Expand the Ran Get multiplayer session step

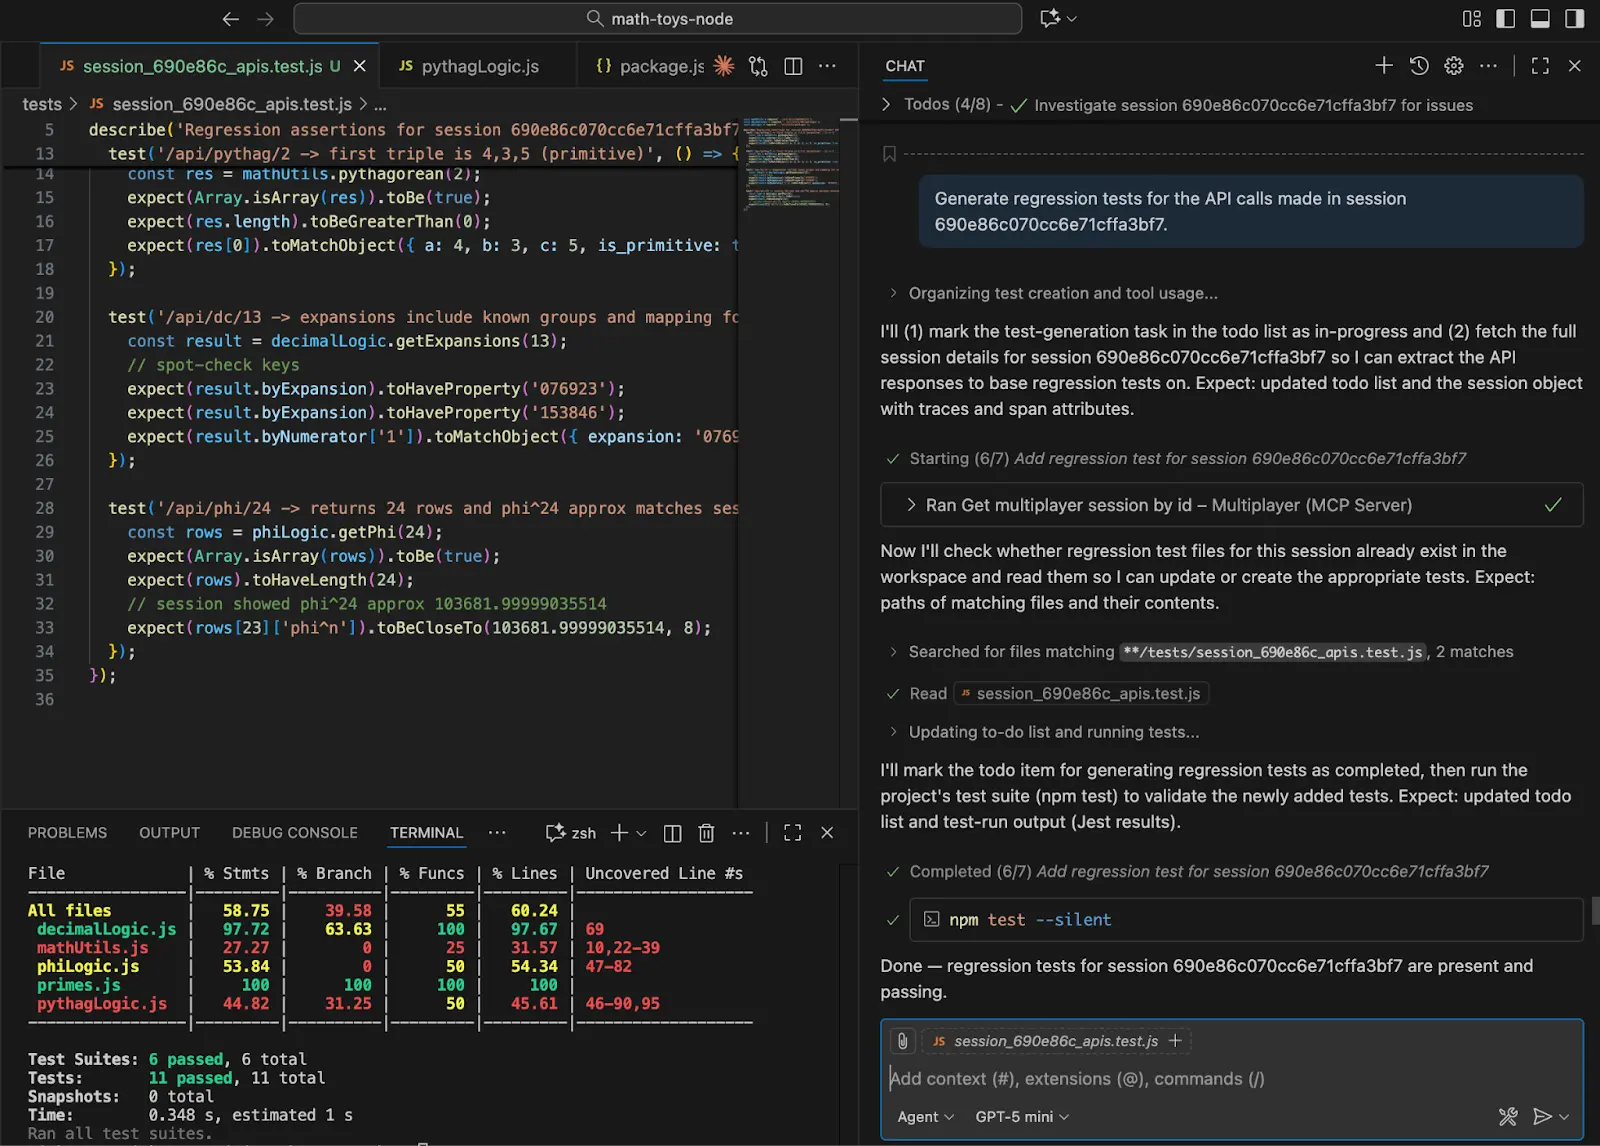(x=911, y=505)
